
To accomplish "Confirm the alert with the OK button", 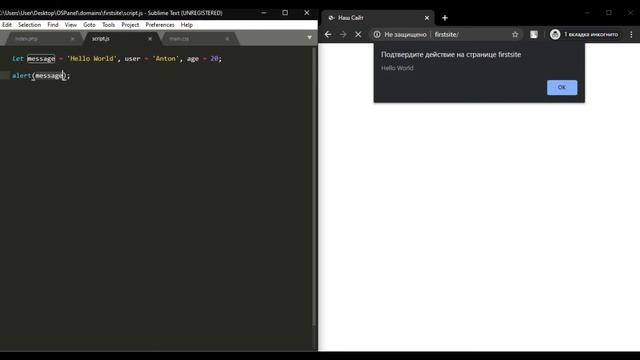I will tap(562, 87).
